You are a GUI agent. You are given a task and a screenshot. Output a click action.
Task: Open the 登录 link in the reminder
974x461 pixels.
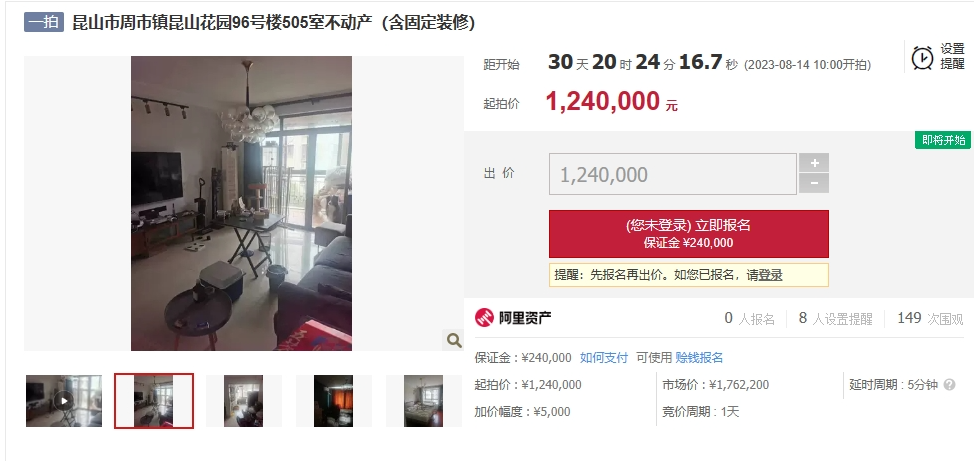[770, 275]
